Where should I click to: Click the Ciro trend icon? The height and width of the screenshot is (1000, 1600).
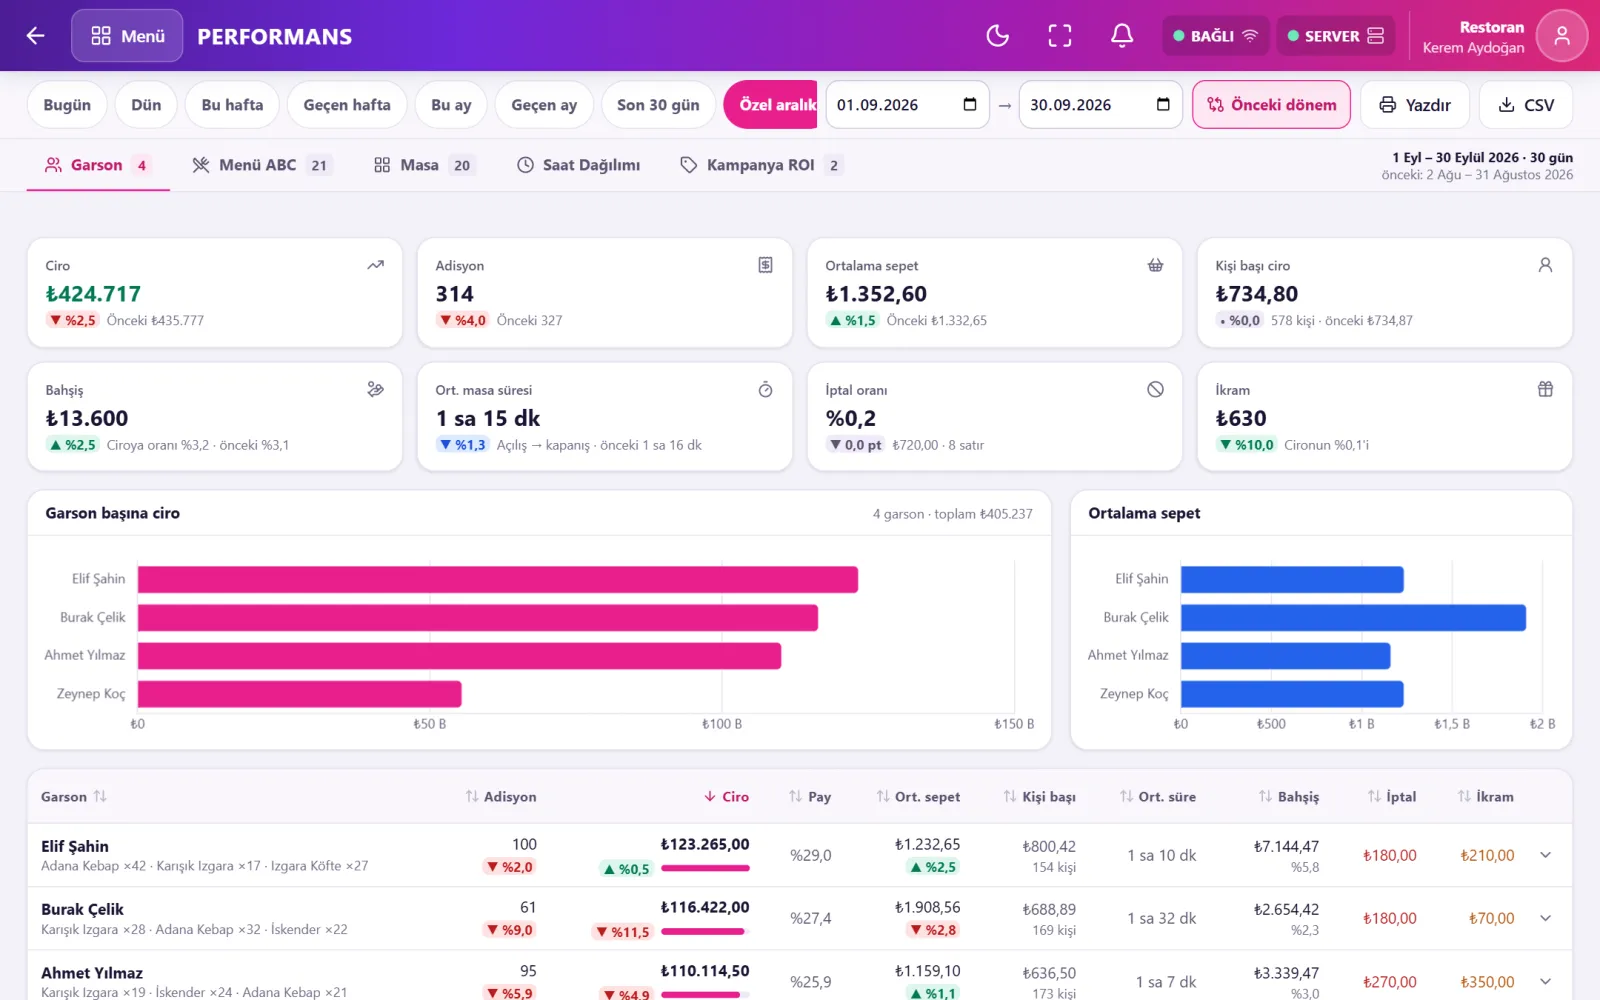[375, 265]
